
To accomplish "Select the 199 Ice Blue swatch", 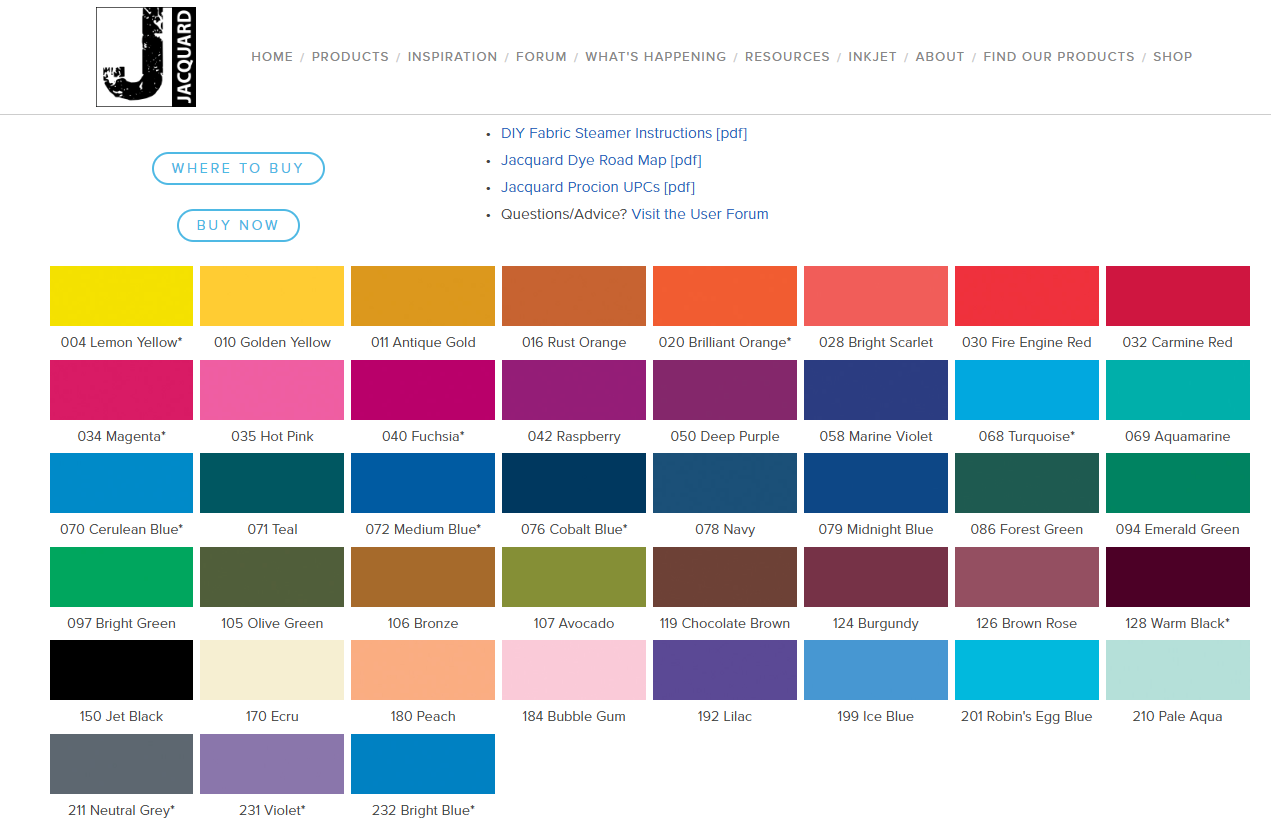I will pyautogui.click(x=876, y=670).
